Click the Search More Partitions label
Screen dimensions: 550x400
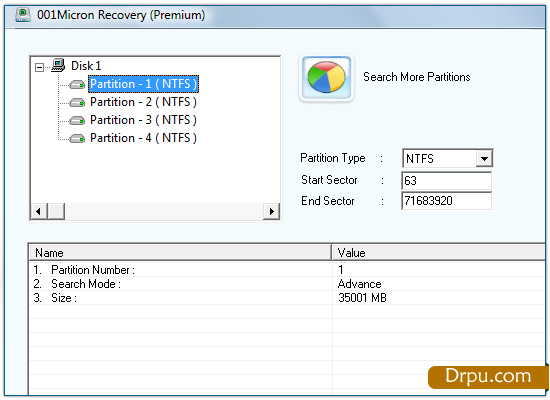(x=417, y=77)
